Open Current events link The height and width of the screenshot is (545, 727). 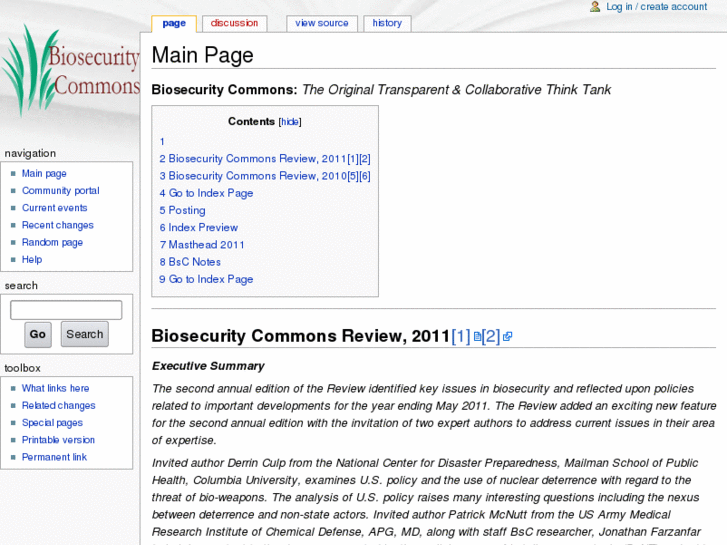(55, 208)
